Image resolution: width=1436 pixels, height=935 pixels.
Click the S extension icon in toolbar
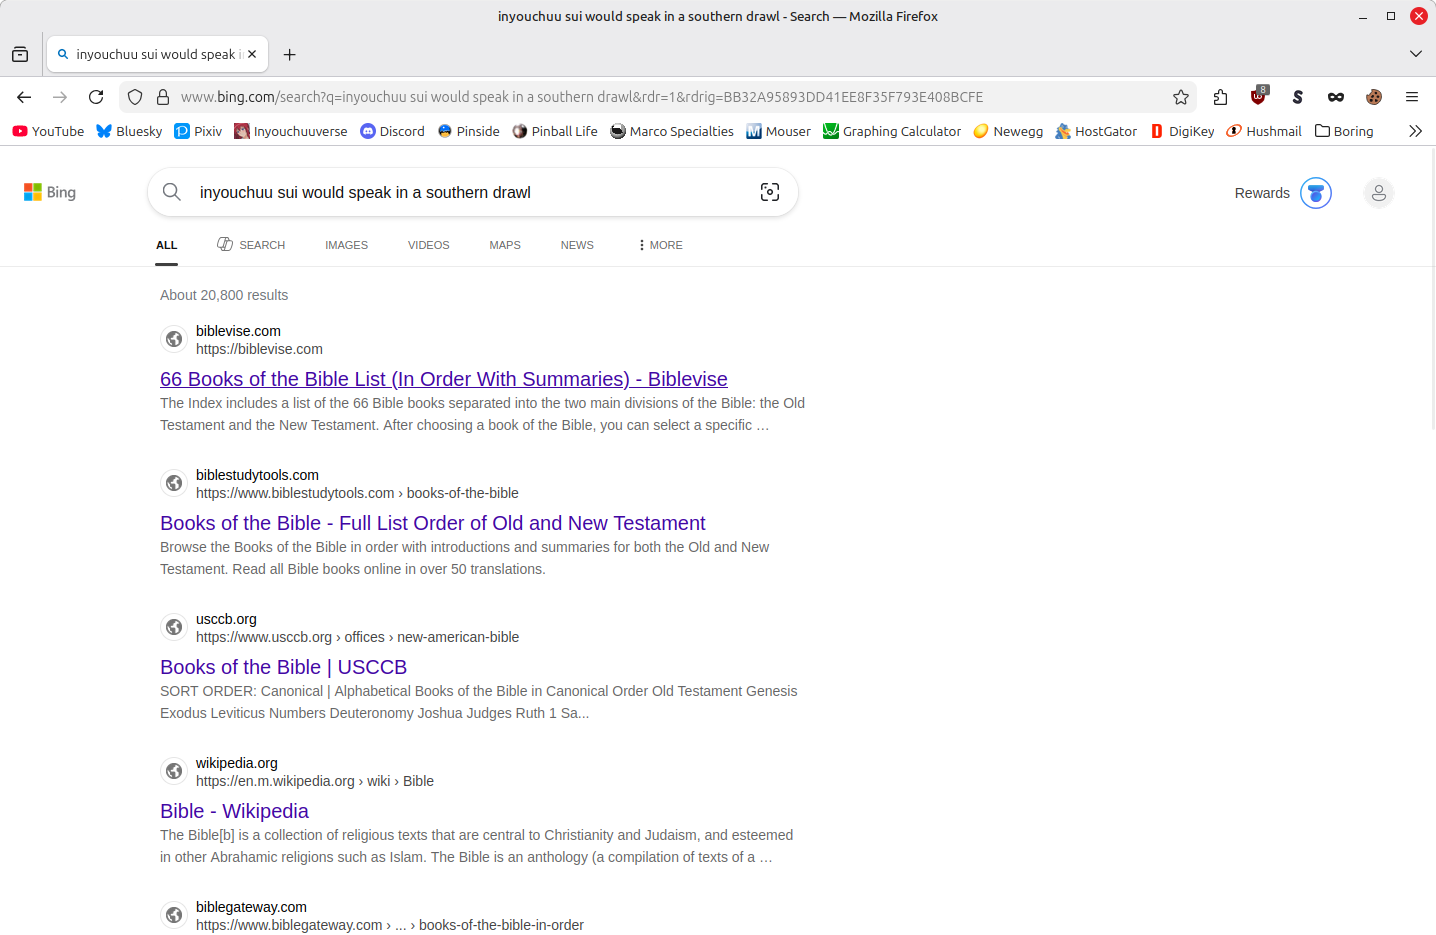click(1297, 97)
